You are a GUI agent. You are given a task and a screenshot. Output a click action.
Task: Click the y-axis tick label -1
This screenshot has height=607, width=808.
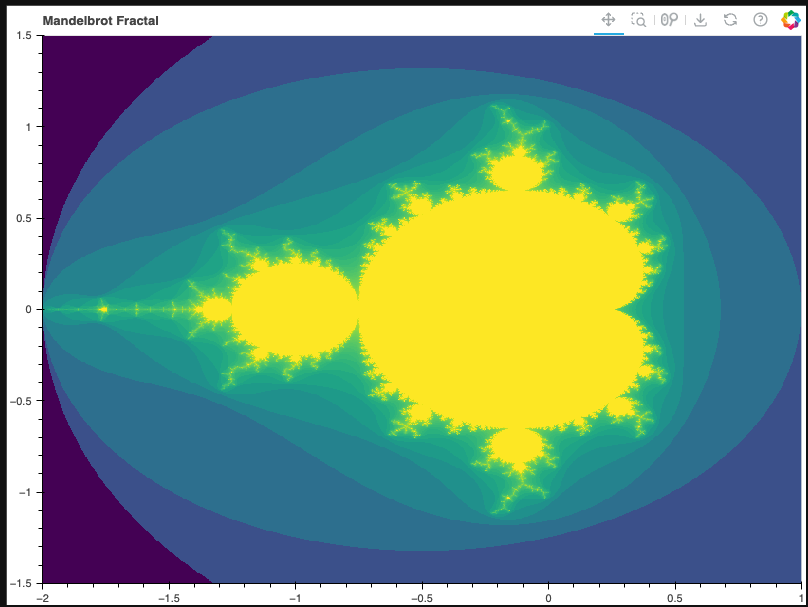pyautogui.click(x=27, y=492)
